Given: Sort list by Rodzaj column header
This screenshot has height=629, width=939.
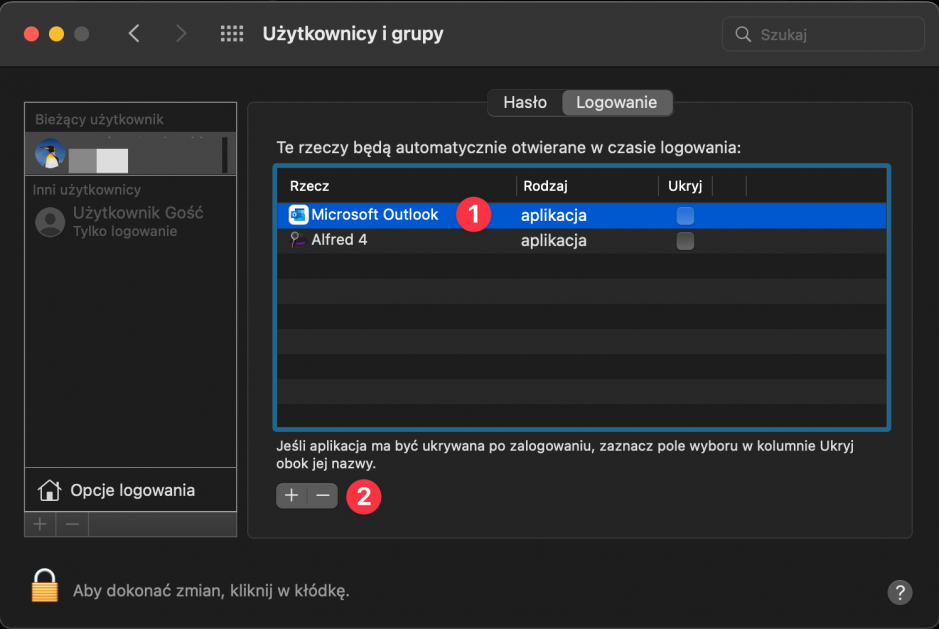Looking at the screenshot, I should (x=585, y=186).
